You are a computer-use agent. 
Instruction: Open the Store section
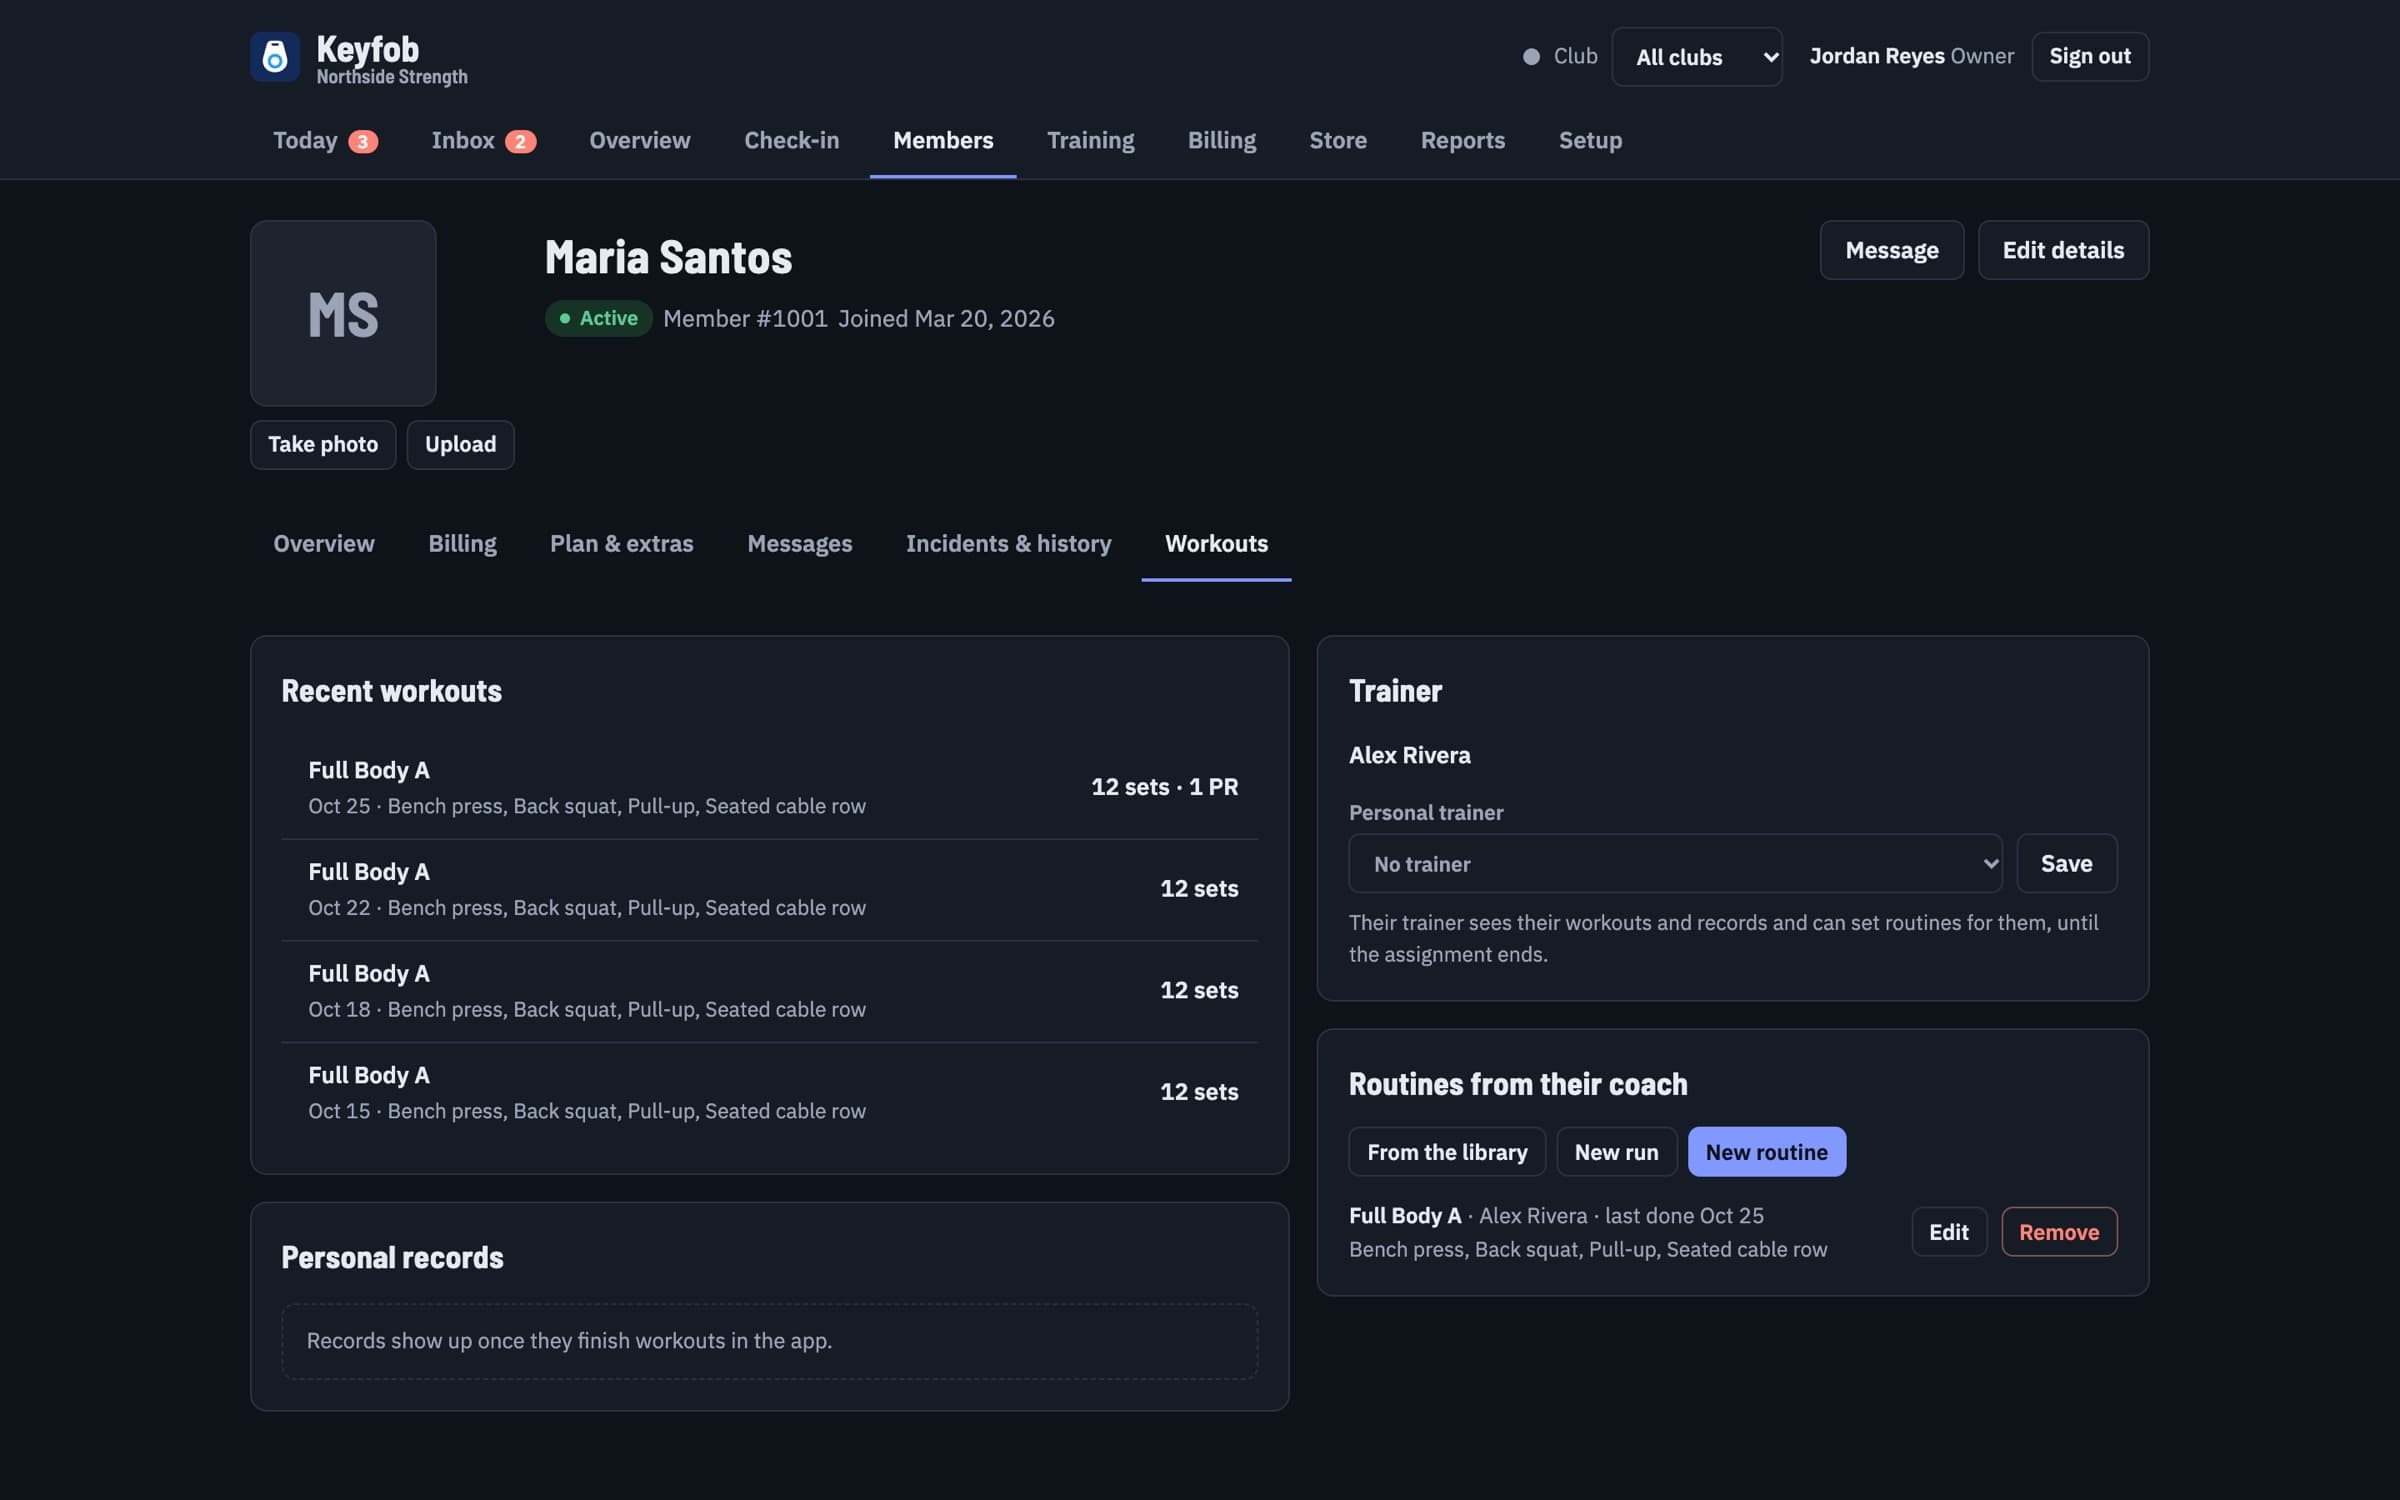click(1338, 140)
